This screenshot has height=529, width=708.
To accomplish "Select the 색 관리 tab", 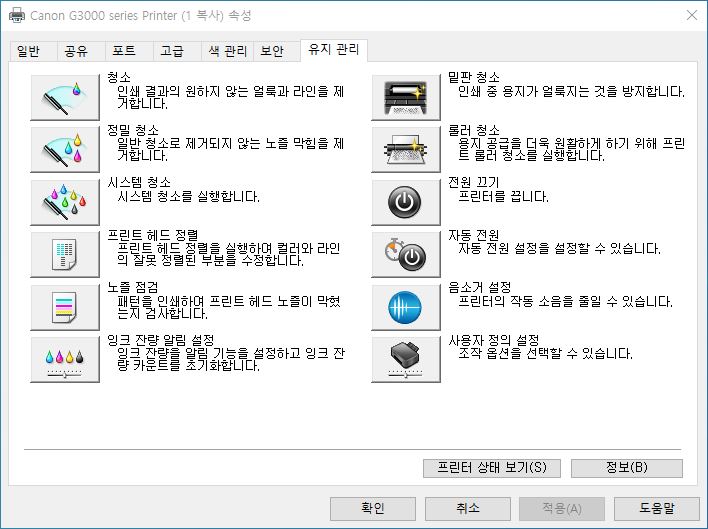I will [227, 51].
